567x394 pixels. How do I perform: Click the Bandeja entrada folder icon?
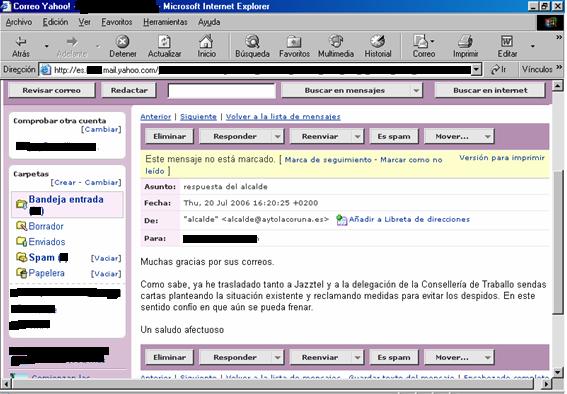click(x=21, y=205)
